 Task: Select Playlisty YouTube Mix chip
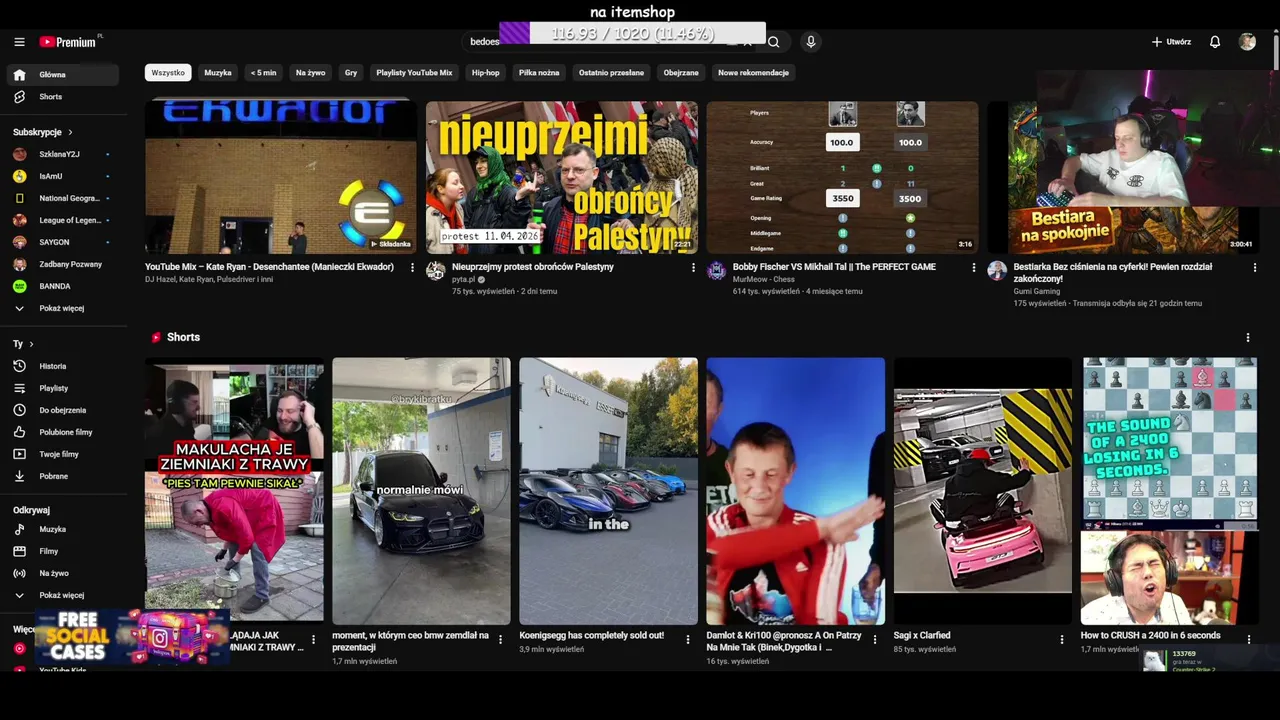[x=414, y=72]
